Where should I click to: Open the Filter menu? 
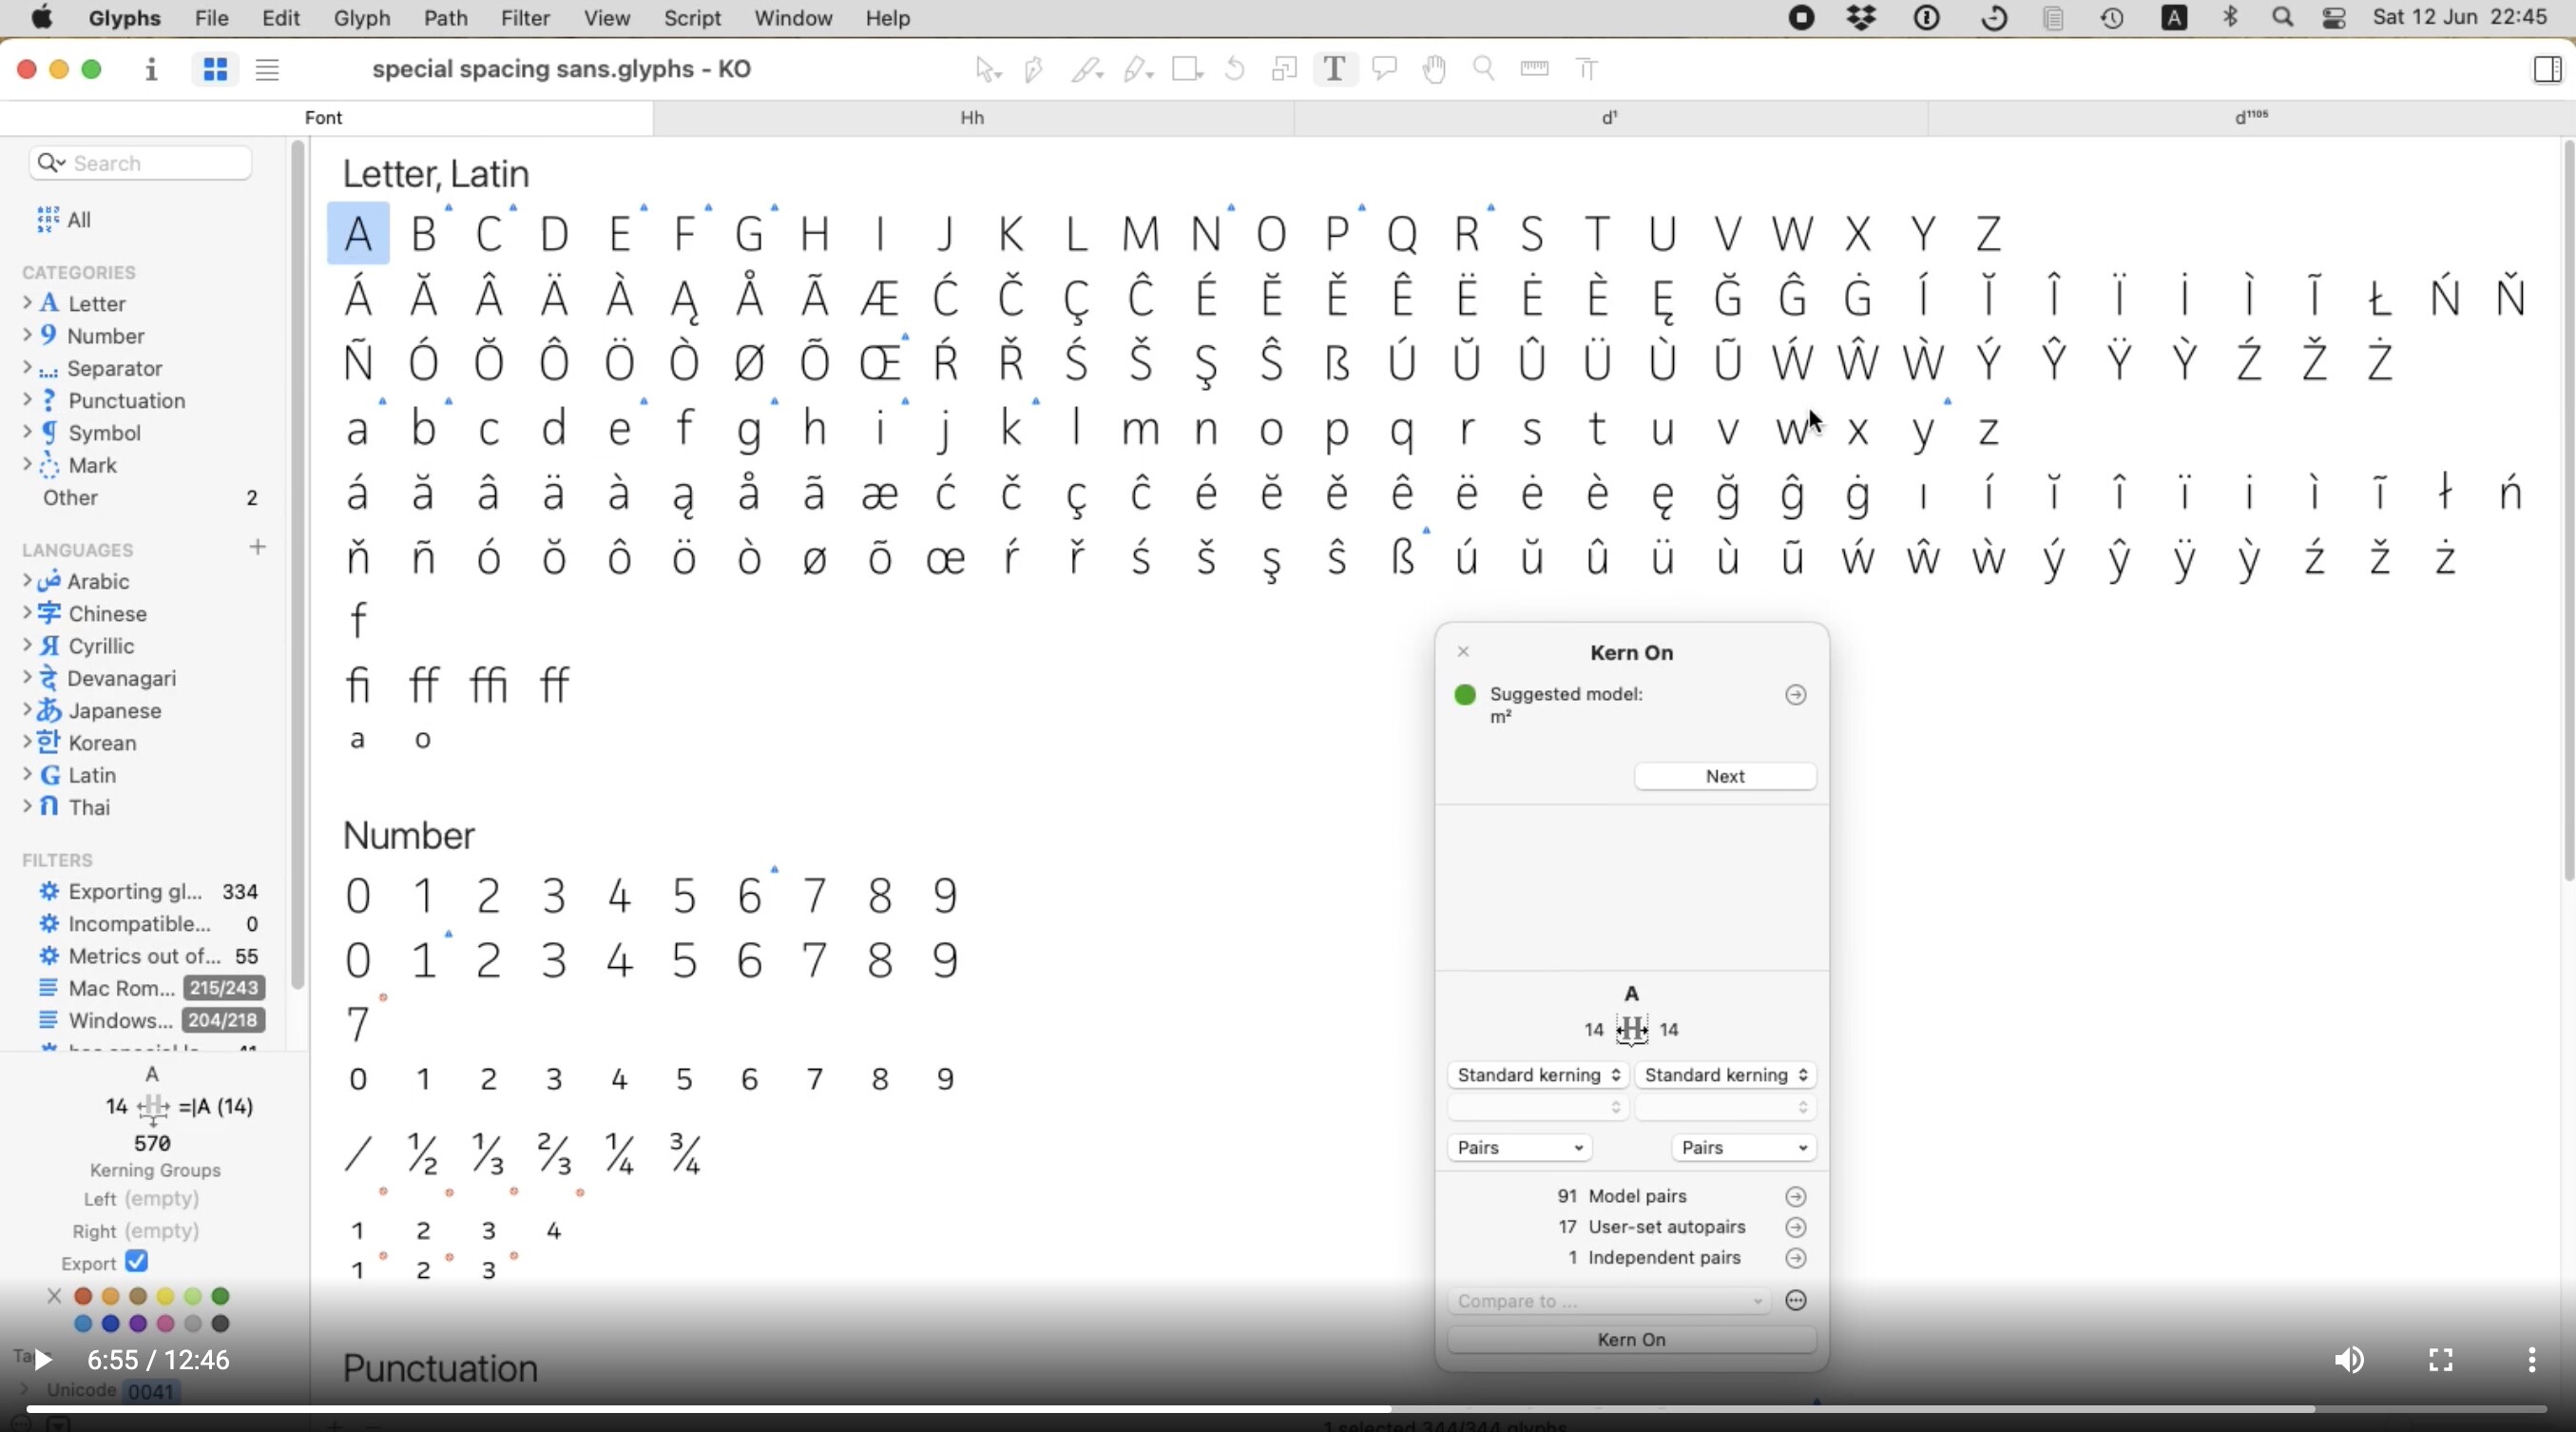click(525, 18)
